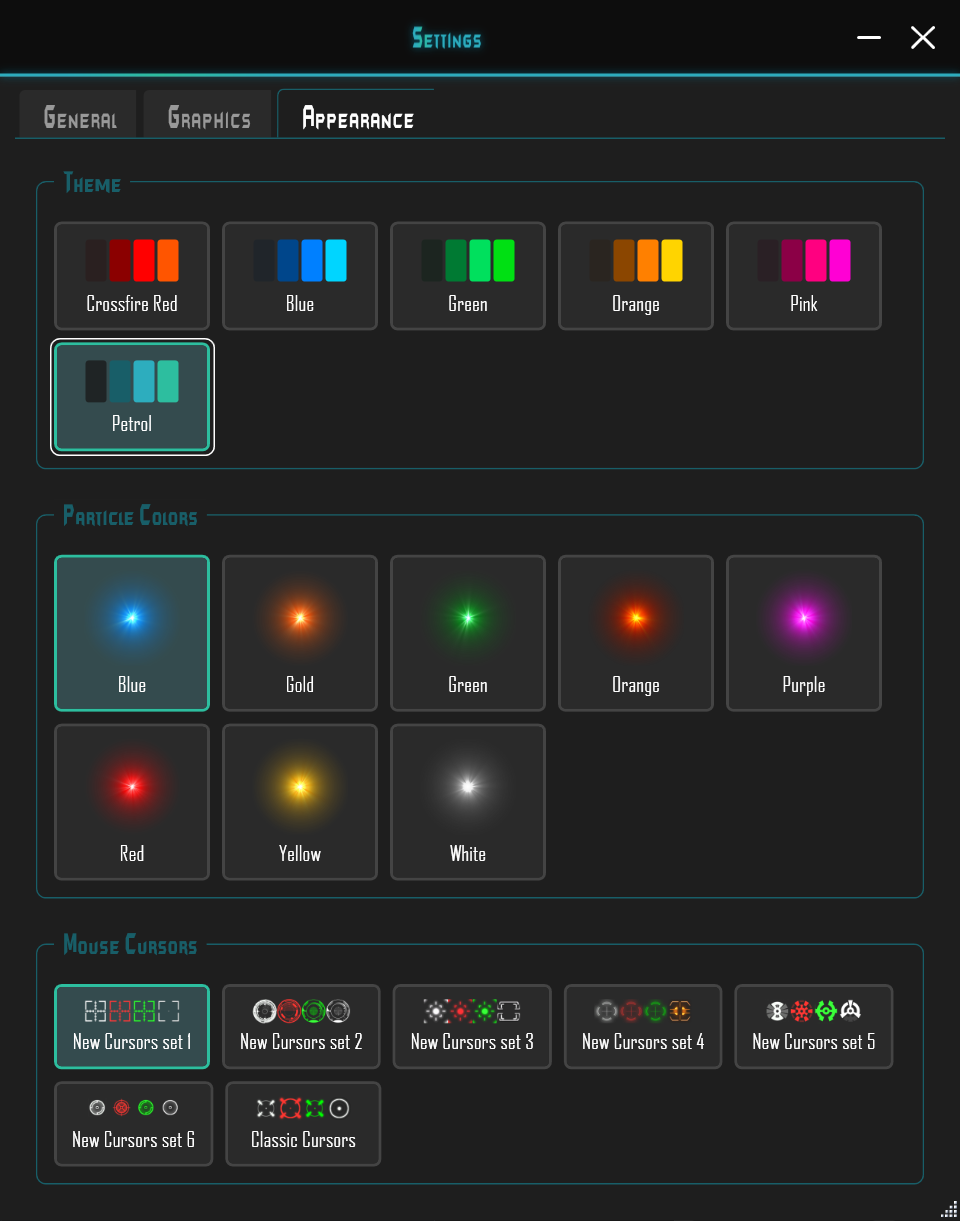The image size is (960, 1221).
Task: Choose Blue particle color
Action: [132, 633]
